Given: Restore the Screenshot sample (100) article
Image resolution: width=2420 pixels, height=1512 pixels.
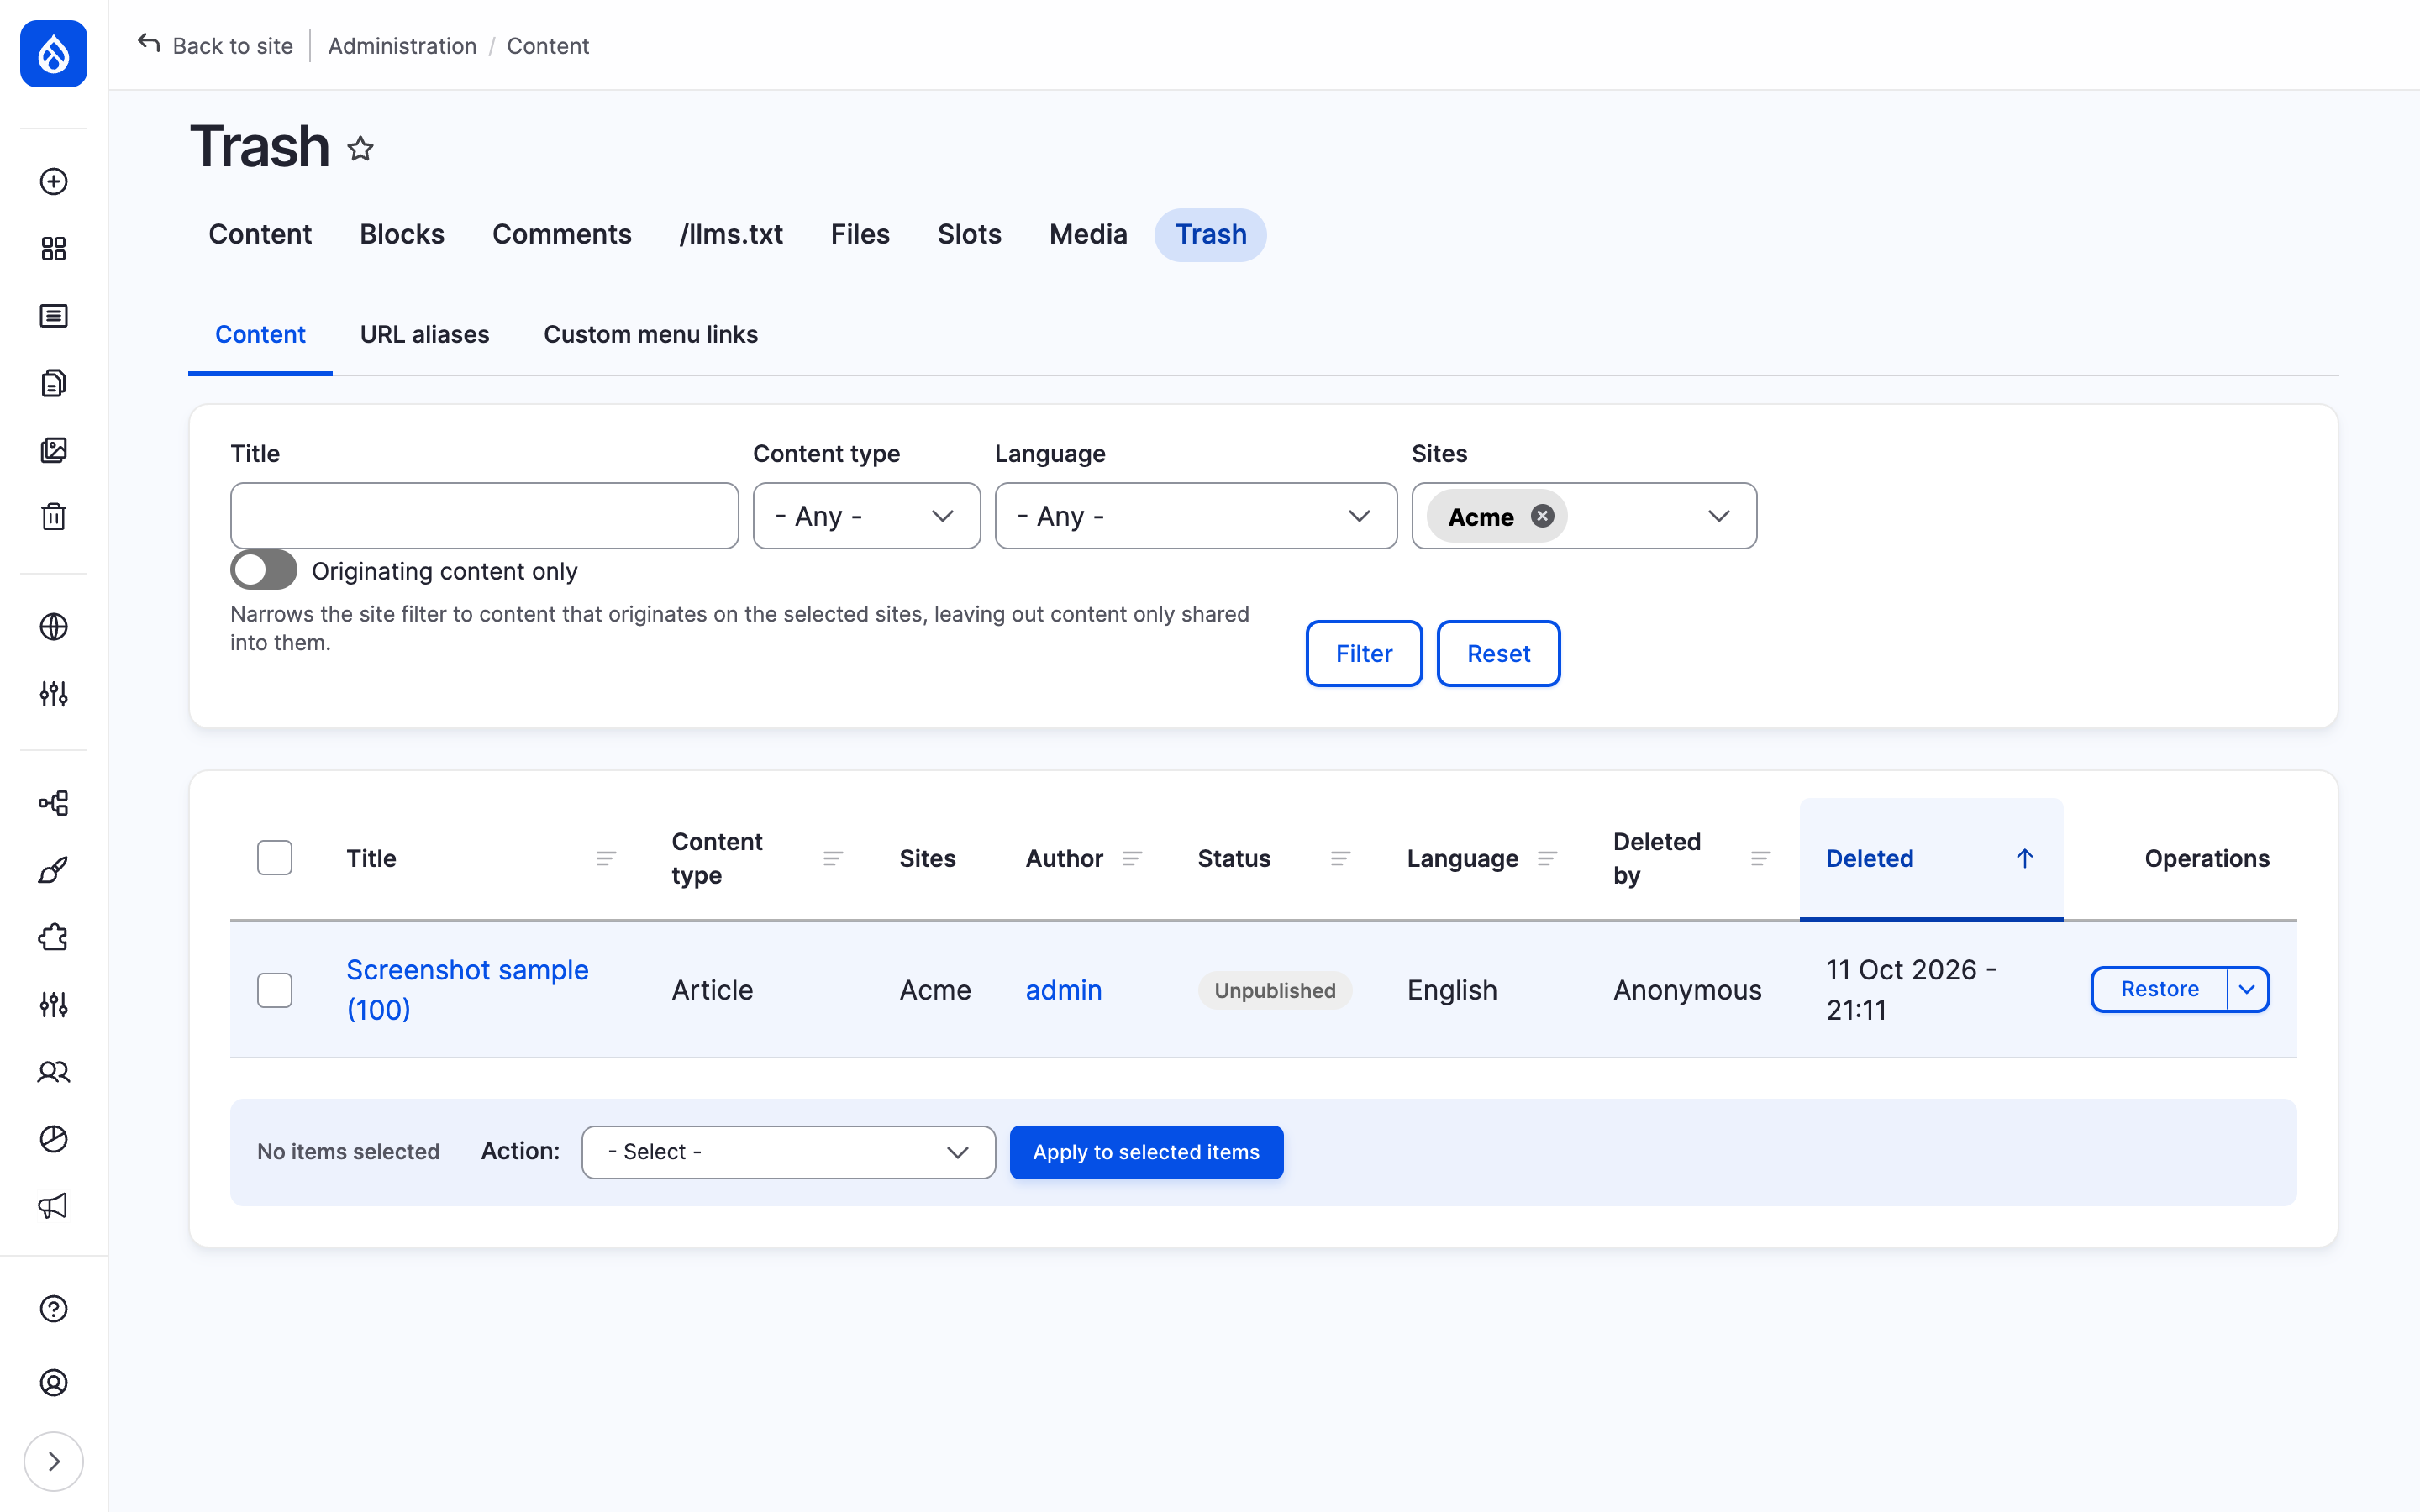Looking at the screenshot, I should [x=2160, y=990].
